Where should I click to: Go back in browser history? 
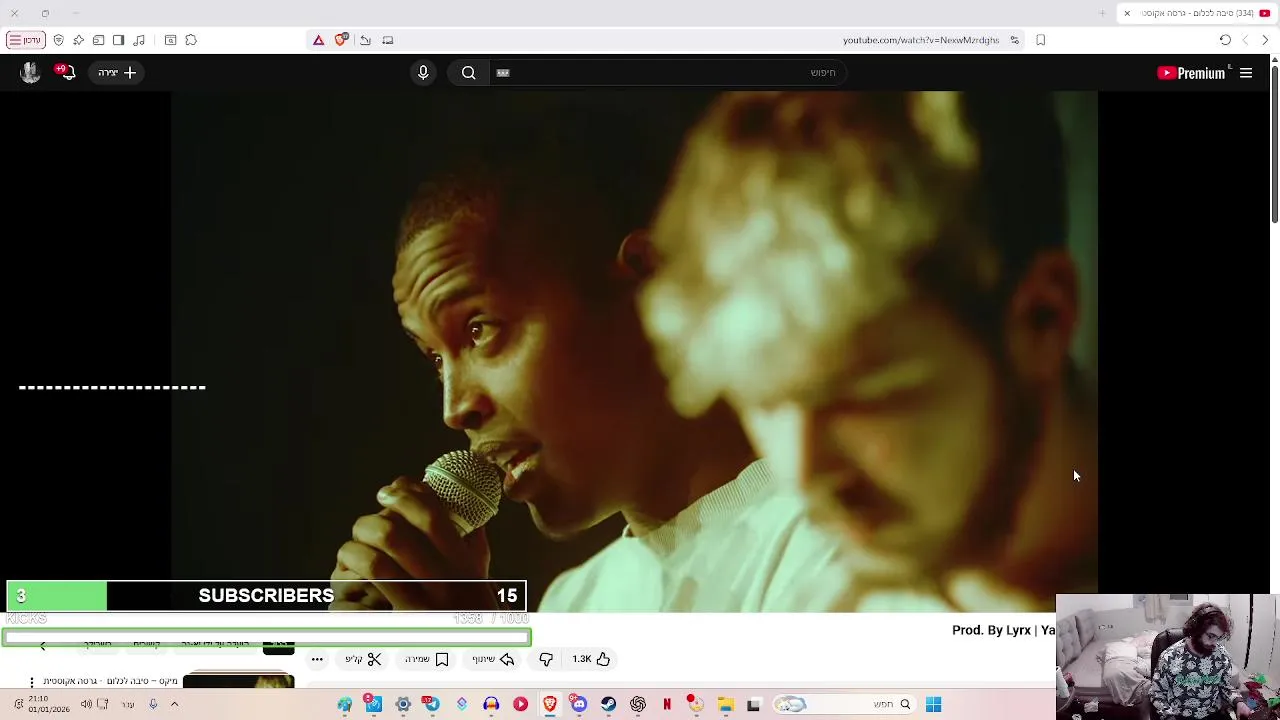coord(1265,40)
